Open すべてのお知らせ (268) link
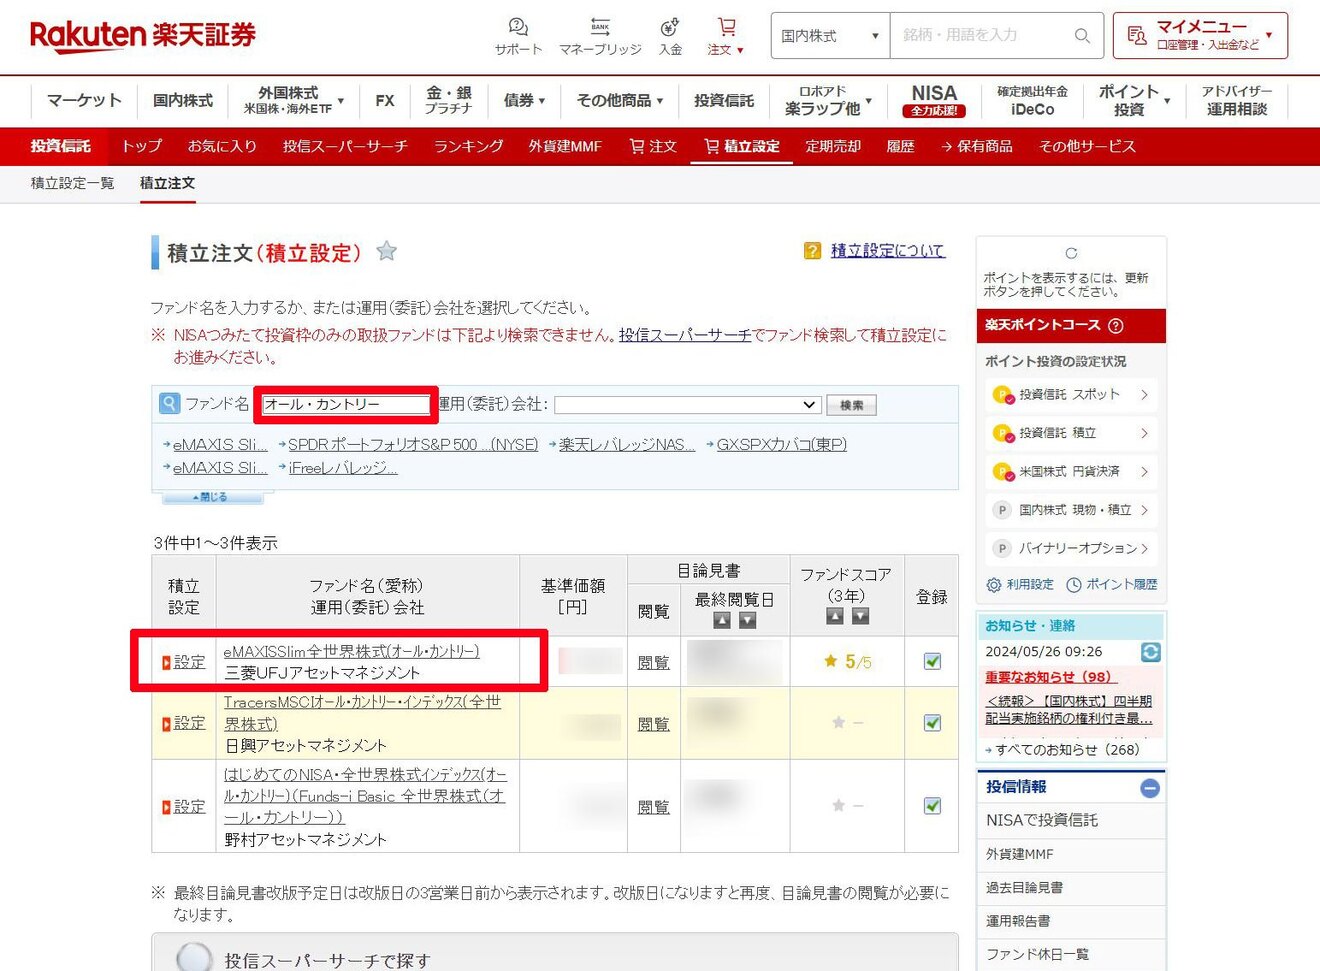 coord(1067,750)
